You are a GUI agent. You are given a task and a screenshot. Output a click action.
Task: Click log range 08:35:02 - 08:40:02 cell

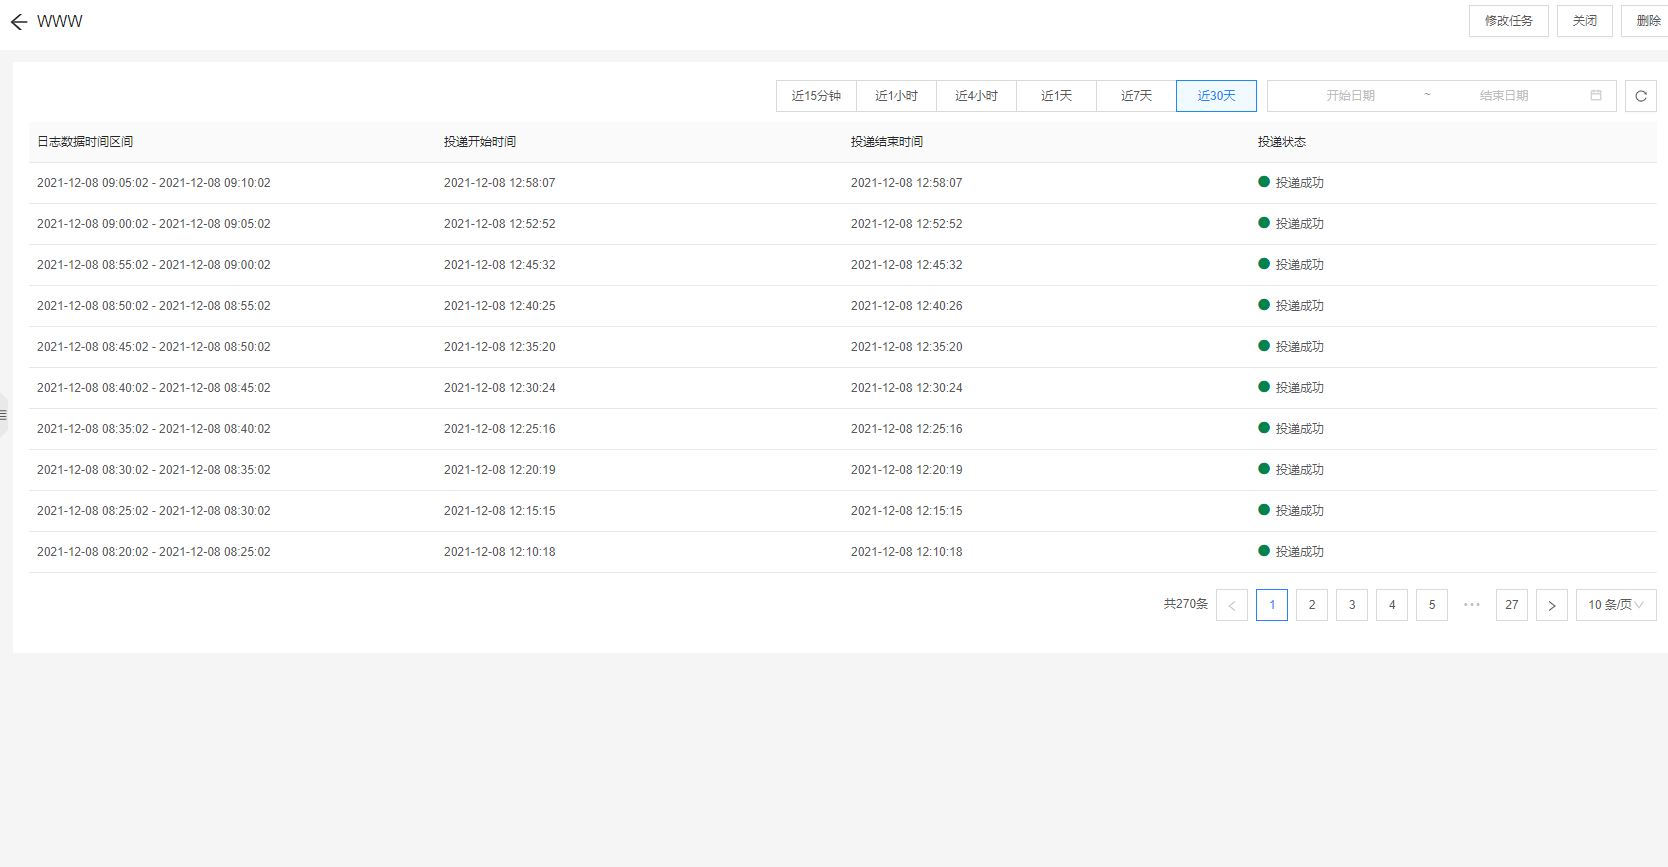click(154, 429)
